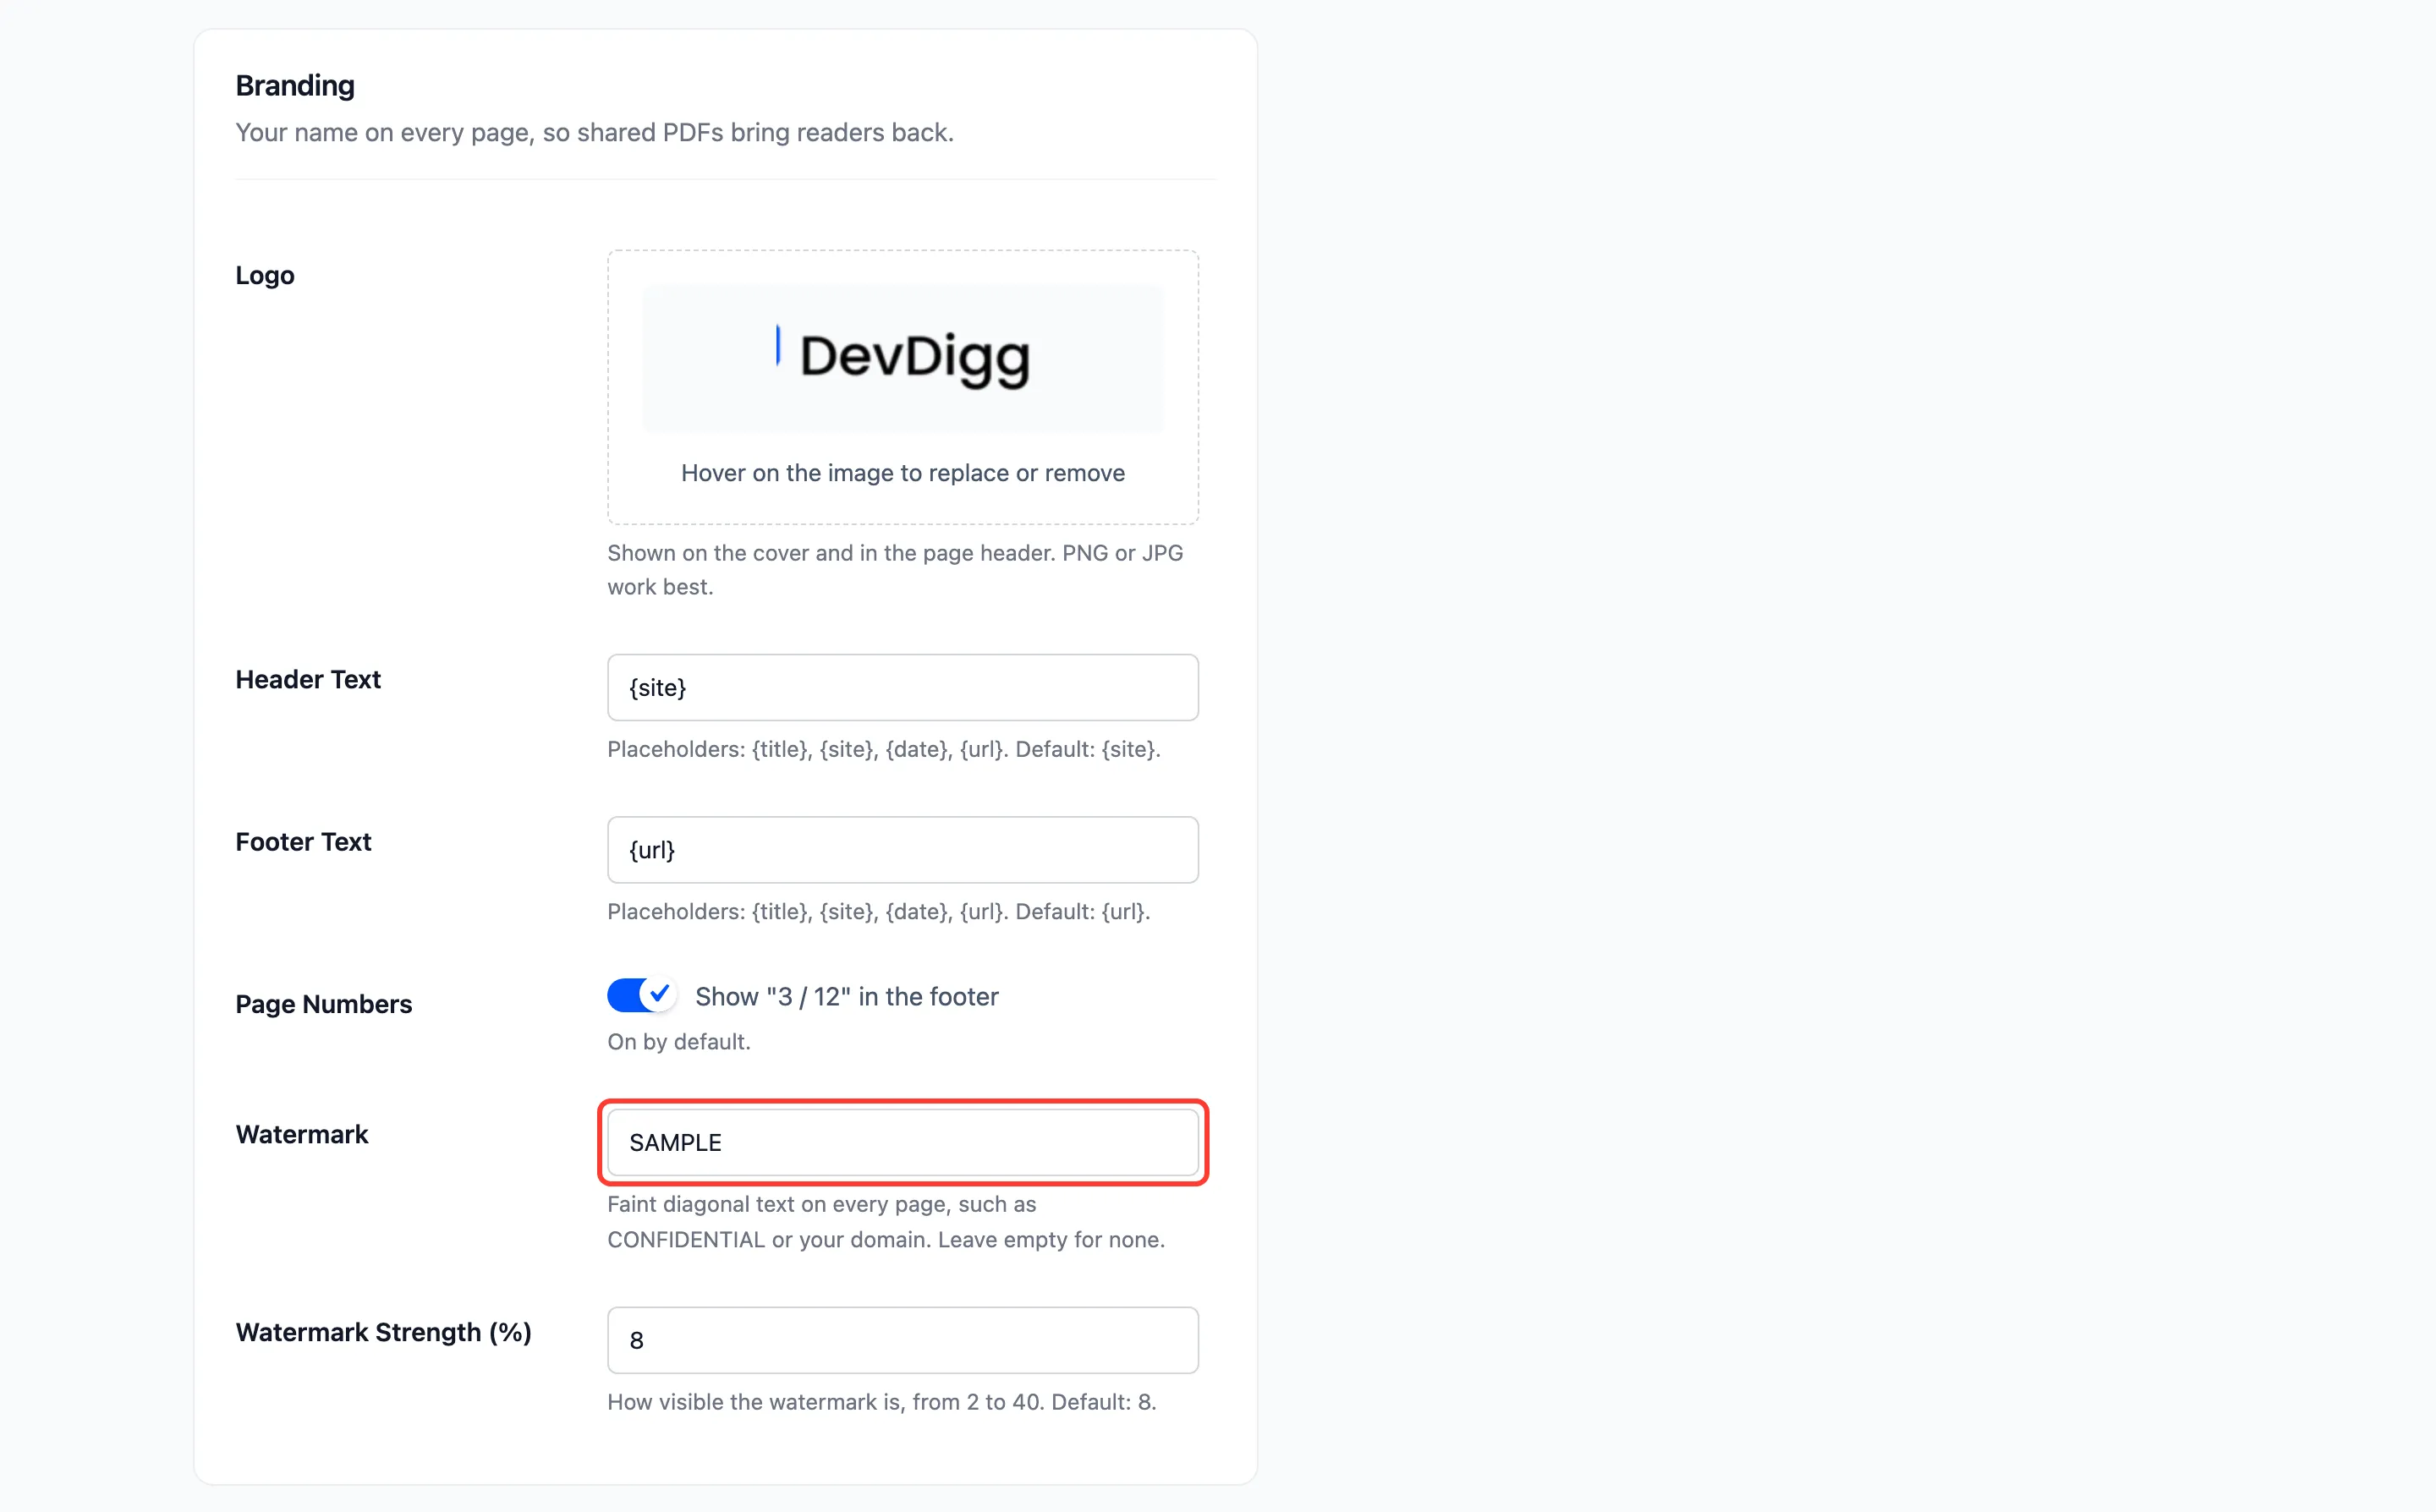The image size is (2436, 1512).
Task: Focus the Header Text input field
Action: (903, 687)
